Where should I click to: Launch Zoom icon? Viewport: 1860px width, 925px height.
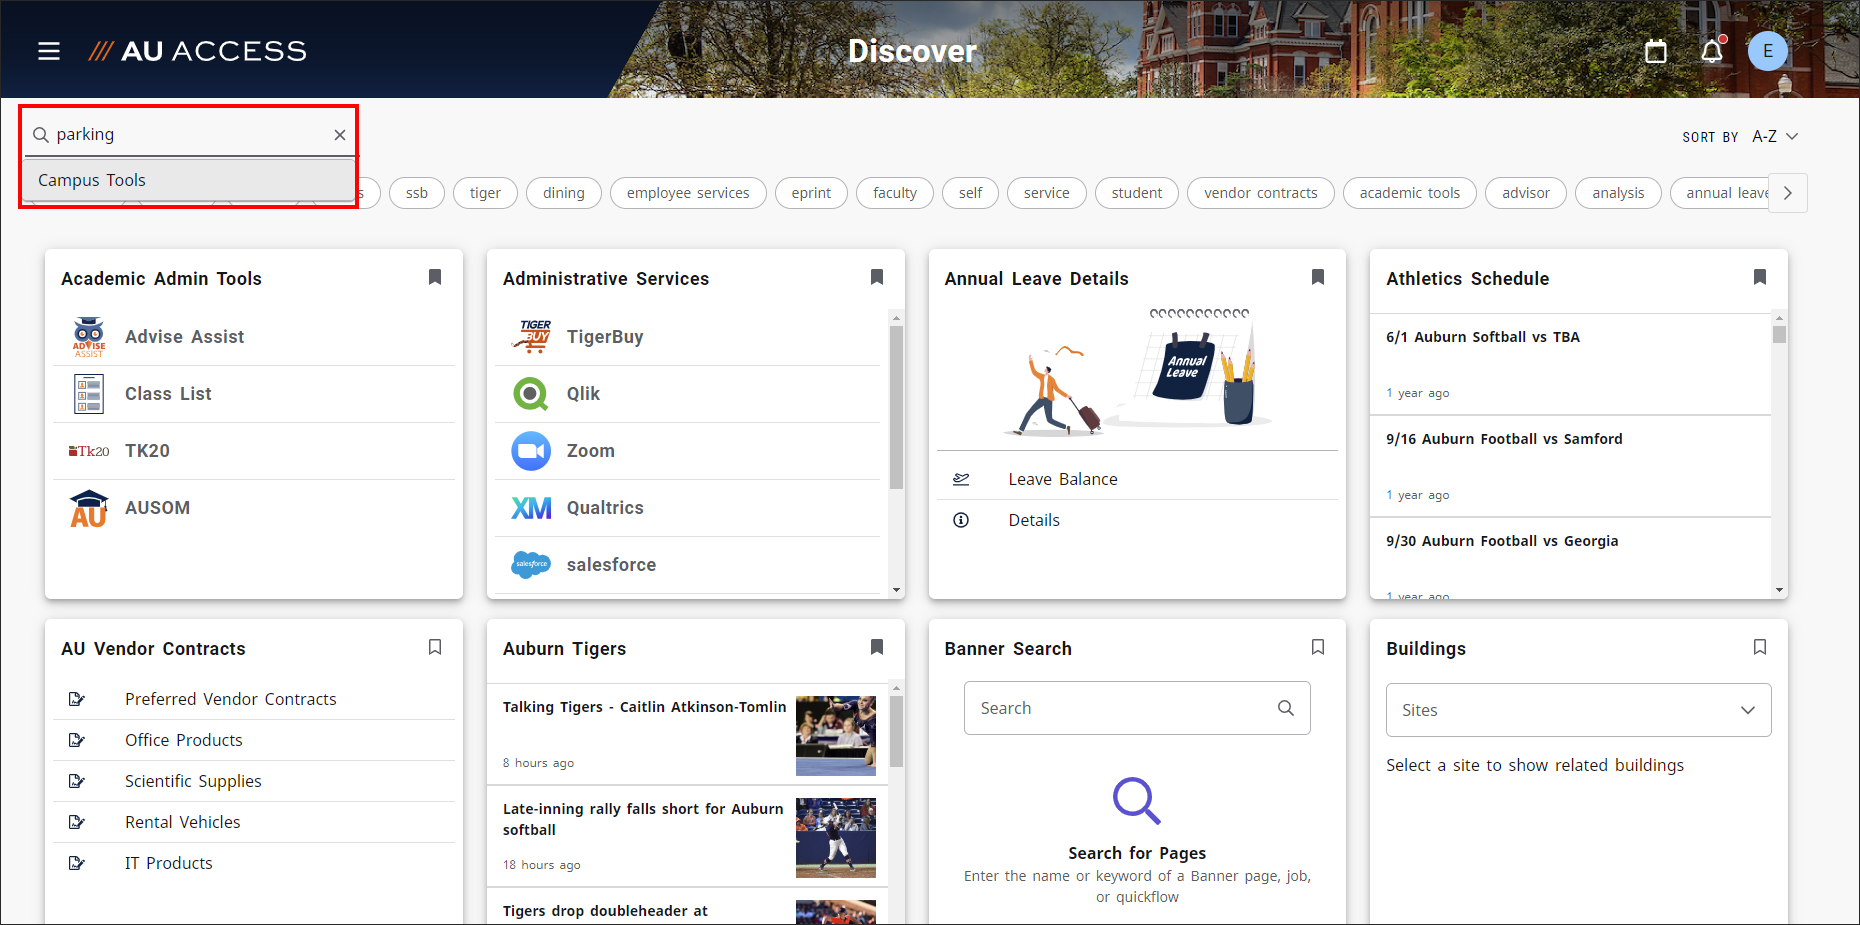pos(531,451)
